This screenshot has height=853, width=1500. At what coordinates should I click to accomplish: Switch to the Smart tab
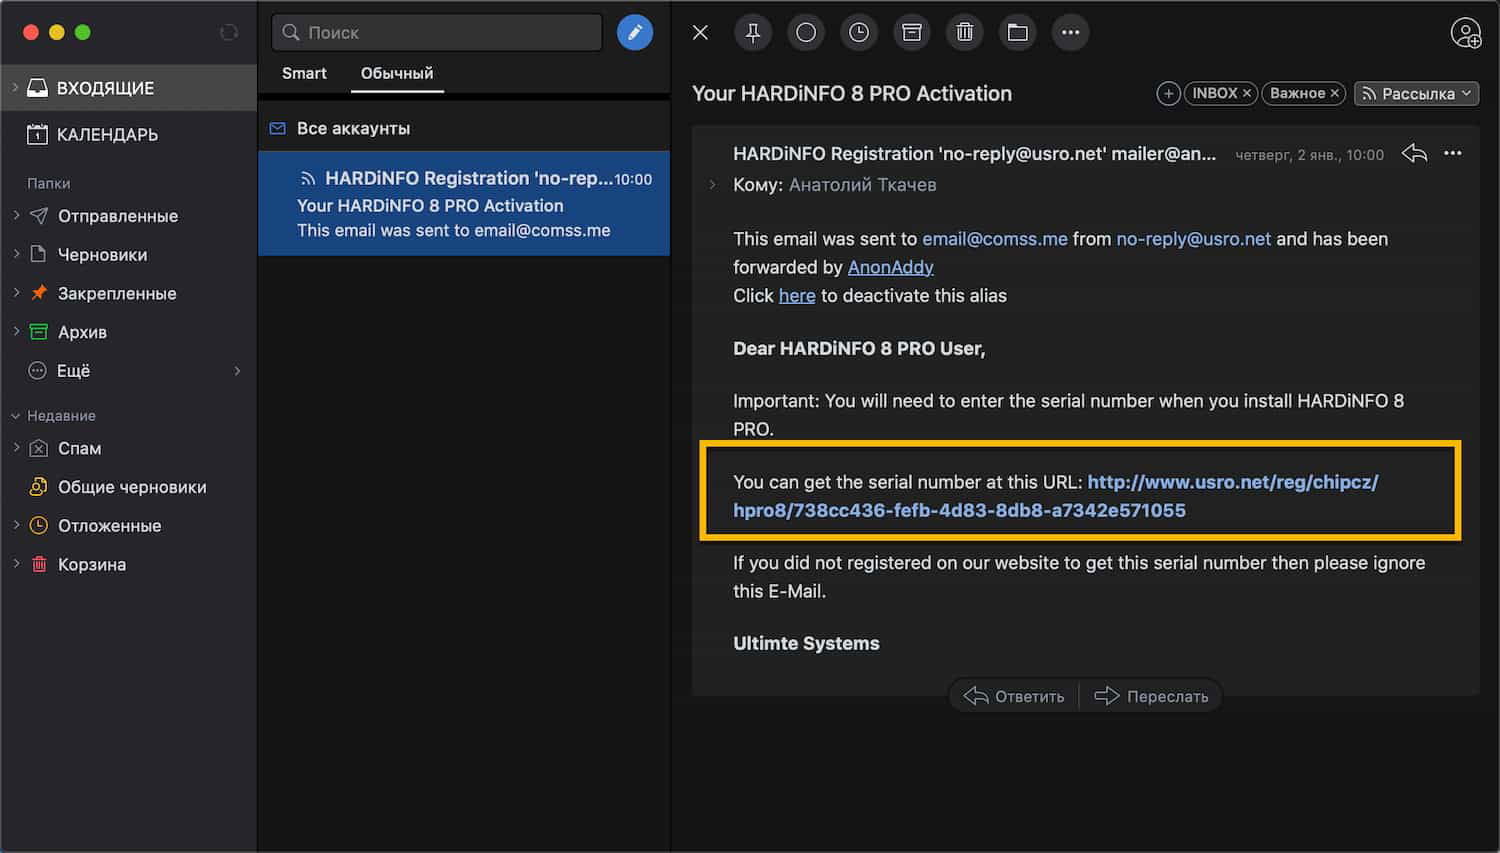point(304,72)
